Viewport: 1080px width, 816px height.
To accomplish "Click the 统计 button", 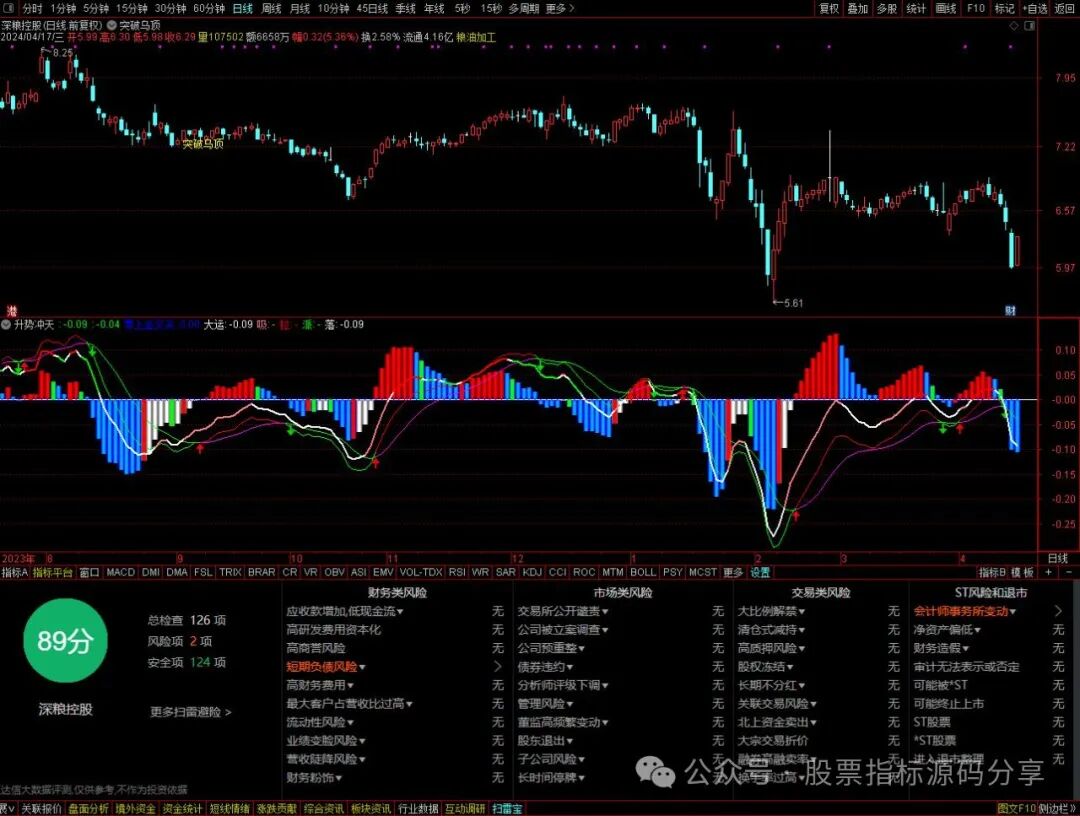I will click(x=916, y=8).
